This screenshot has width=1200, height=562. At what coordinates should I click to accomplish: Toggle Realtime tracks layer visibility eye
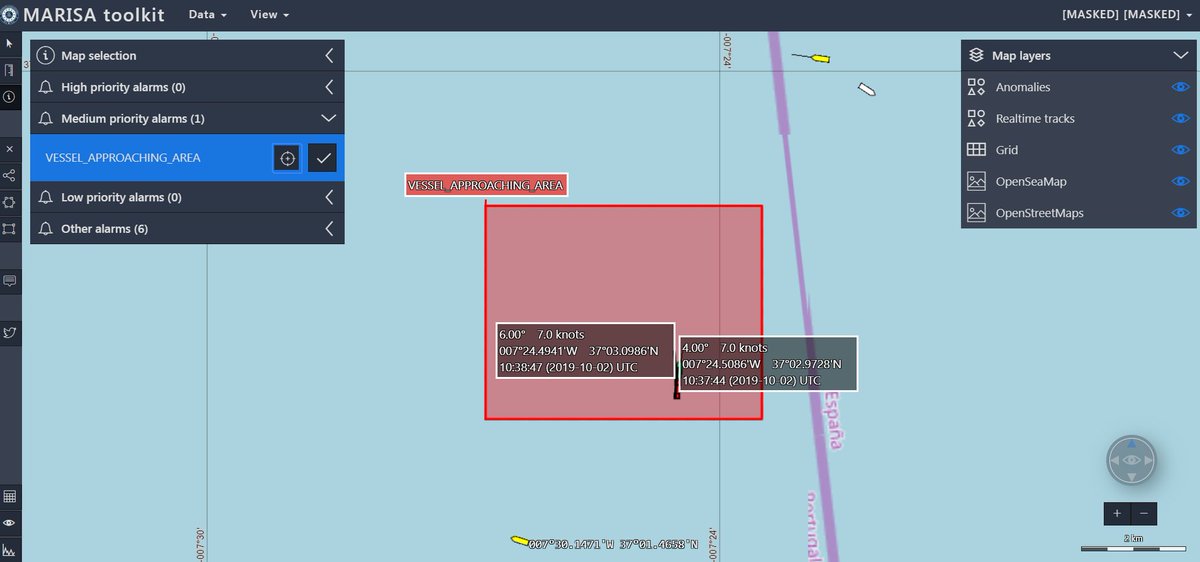point(1180,118)
